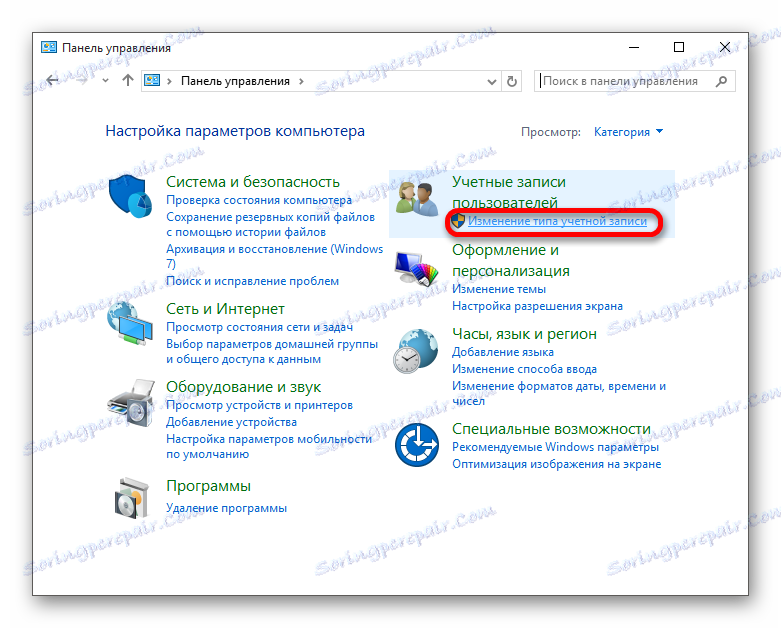Expand chevron before Панель управления breadcrumb
The width and height of the screenshot is (781, 628).
tap(169, 81)
